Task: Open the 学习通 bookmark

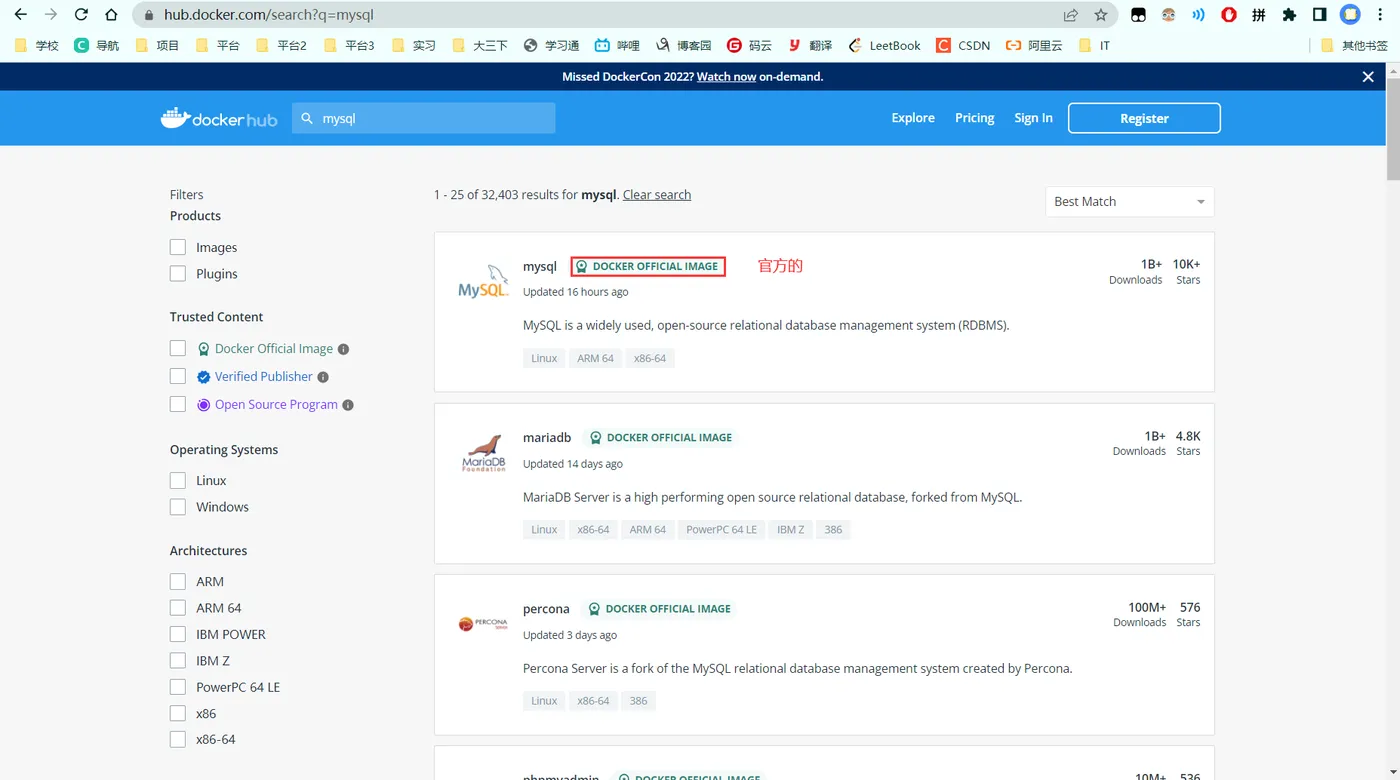Action: click(x=552, y=45)
